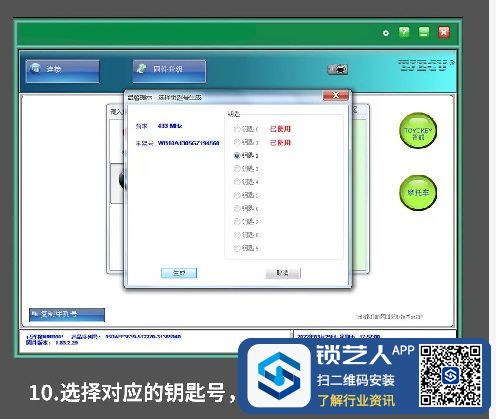Open the settings gear in title bar
Screen dimensions: 496x419
tap(386, 33)
